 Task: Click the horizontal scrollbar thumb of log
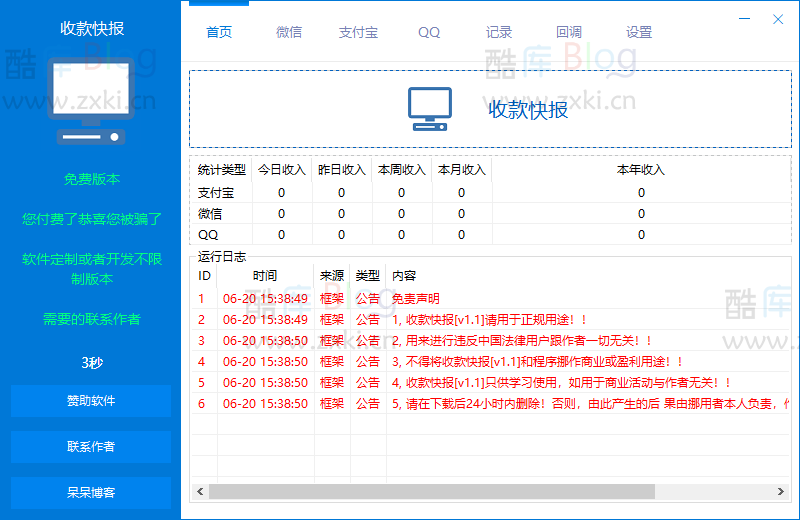point(432,491)
